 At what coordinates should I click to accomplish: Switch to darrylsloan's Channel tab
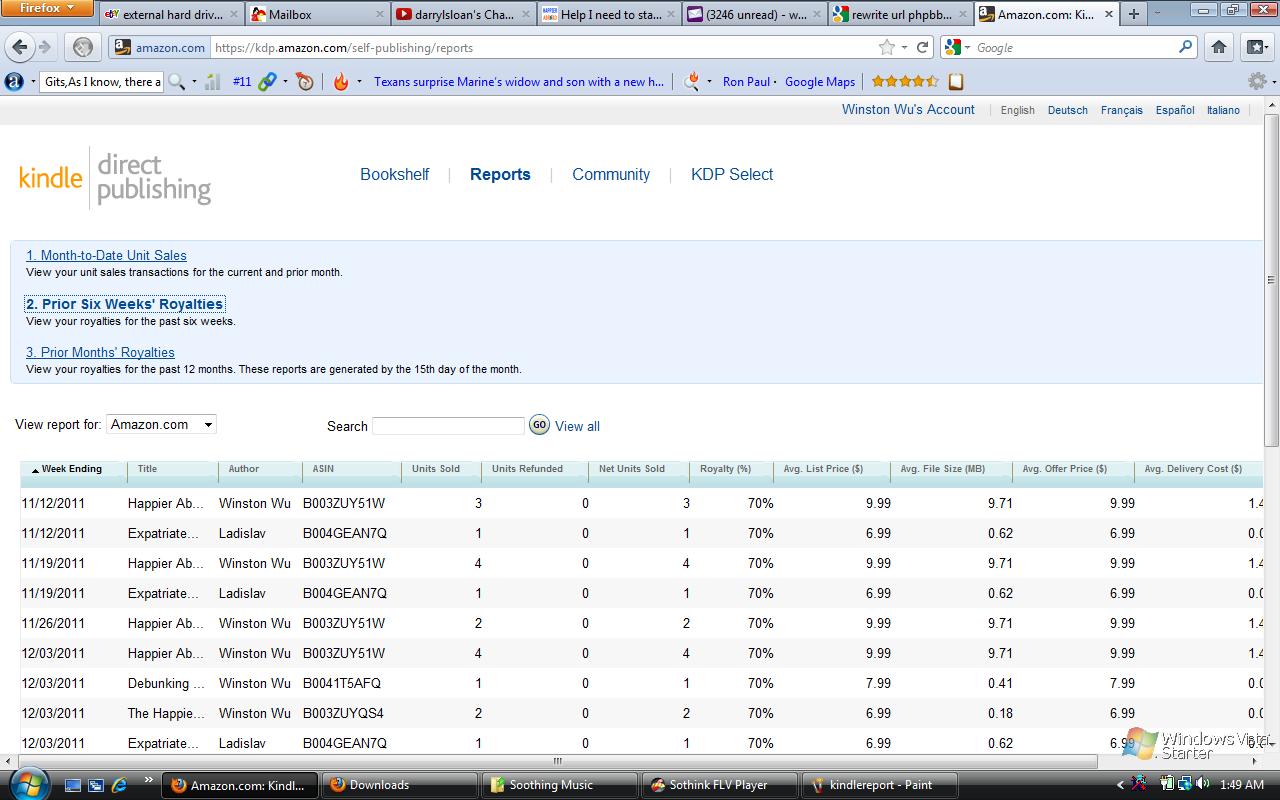(461, 14)
